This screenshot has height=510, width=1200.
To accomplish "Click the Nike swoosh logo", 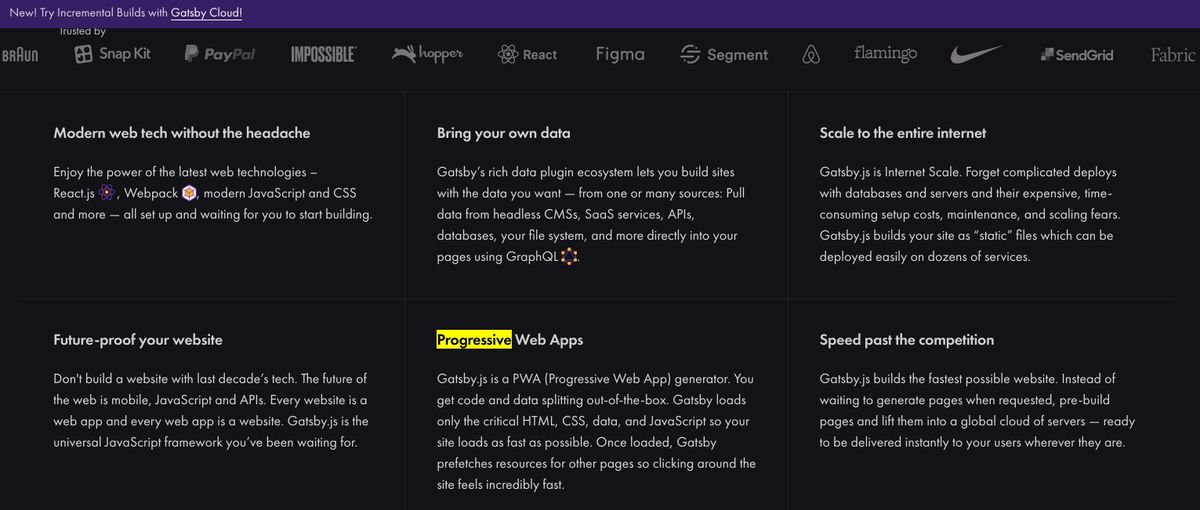I will coord(976,55).
